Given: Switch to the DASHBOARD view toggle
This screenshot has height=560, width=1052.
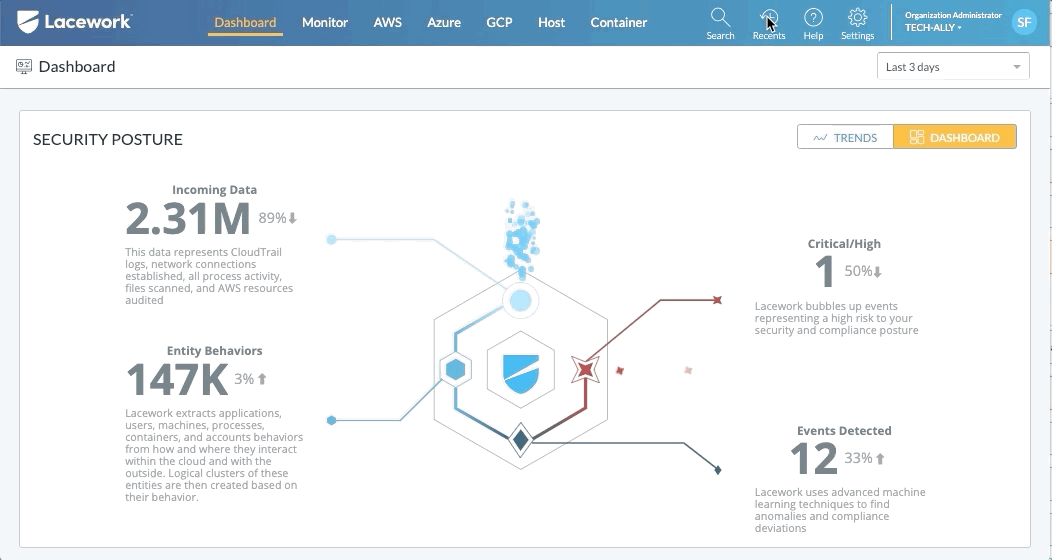Looking at the screenshot, I should pos(955,138).
